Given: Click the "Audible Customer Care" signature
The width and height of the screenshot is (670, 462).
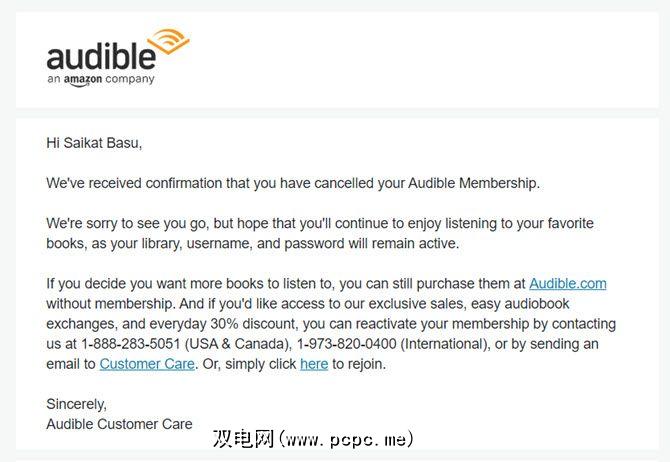Looking at the screenshot, I should pyautogui.click(x=119, y=424).
